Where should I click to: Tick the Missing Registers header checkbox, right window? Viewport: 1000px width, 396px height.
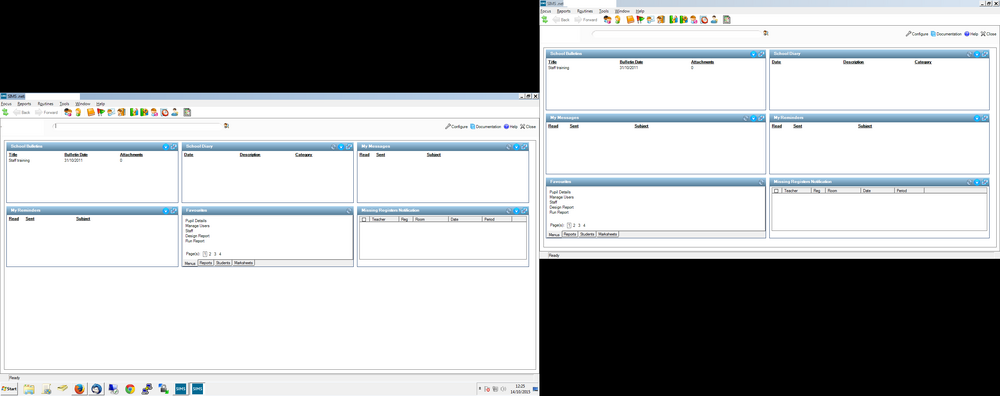tap(776, 191)
